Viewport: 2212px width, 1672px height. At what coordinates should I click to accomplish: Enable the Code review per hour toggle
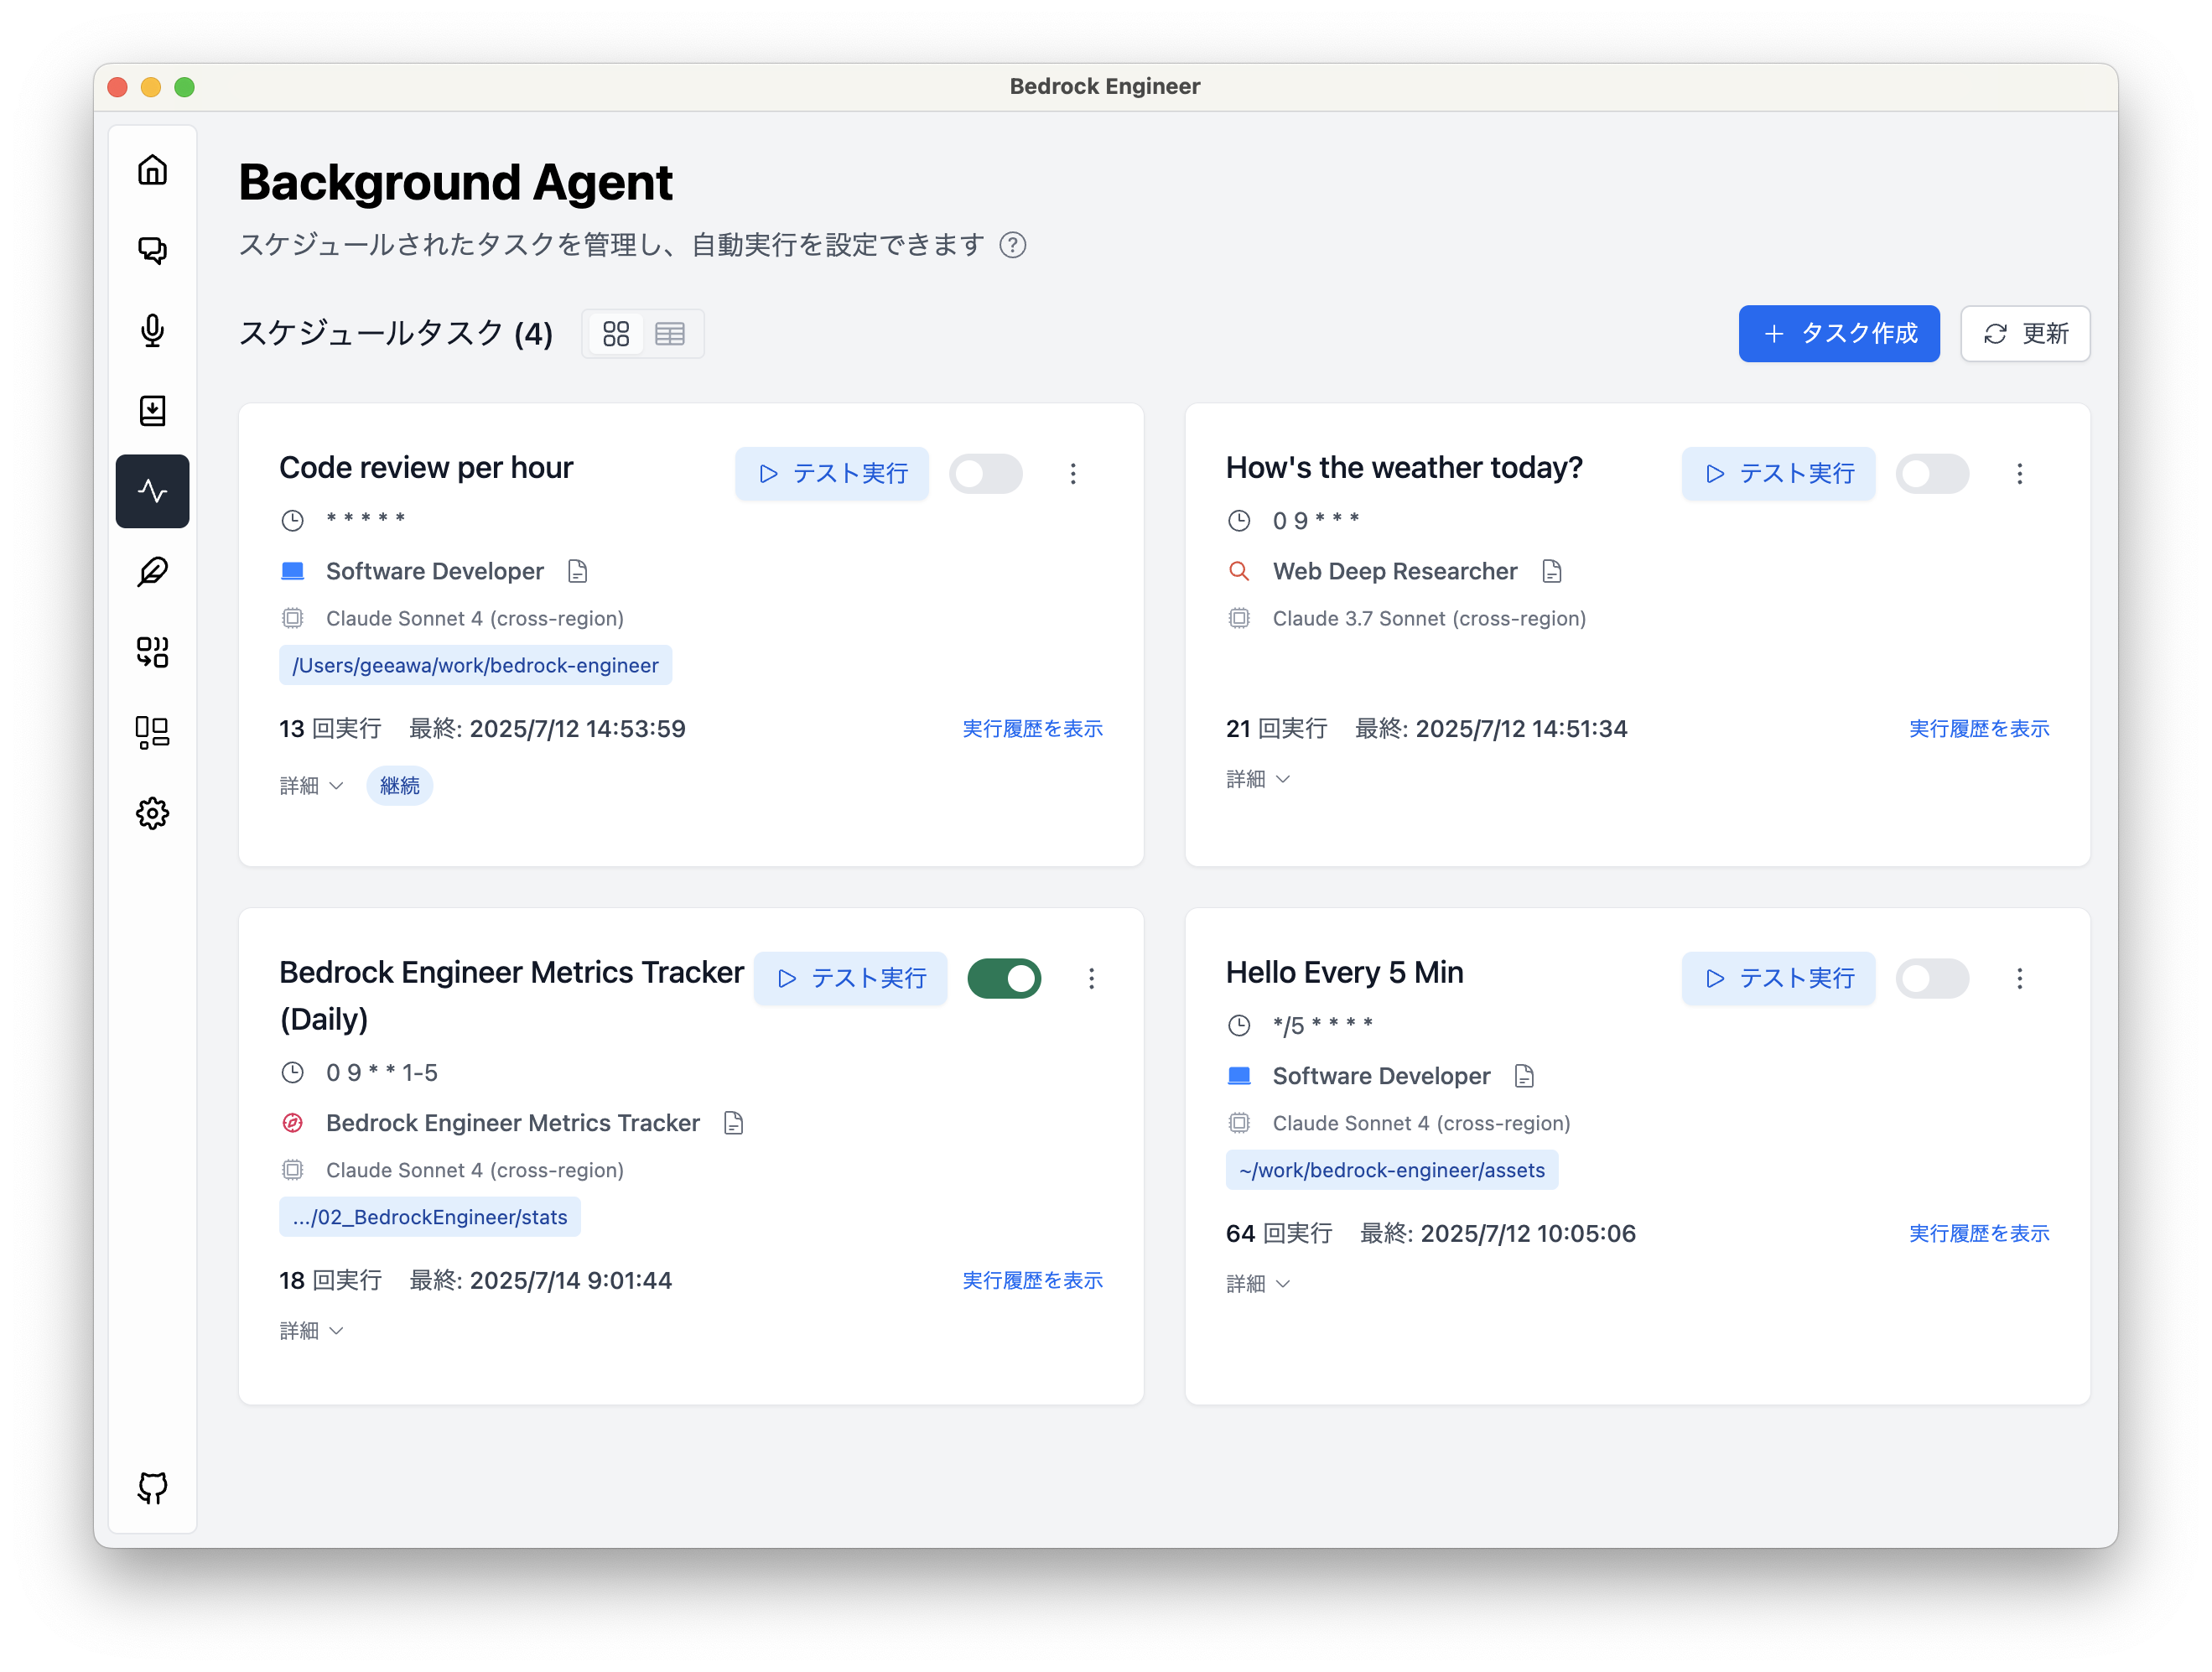(985, 473)
